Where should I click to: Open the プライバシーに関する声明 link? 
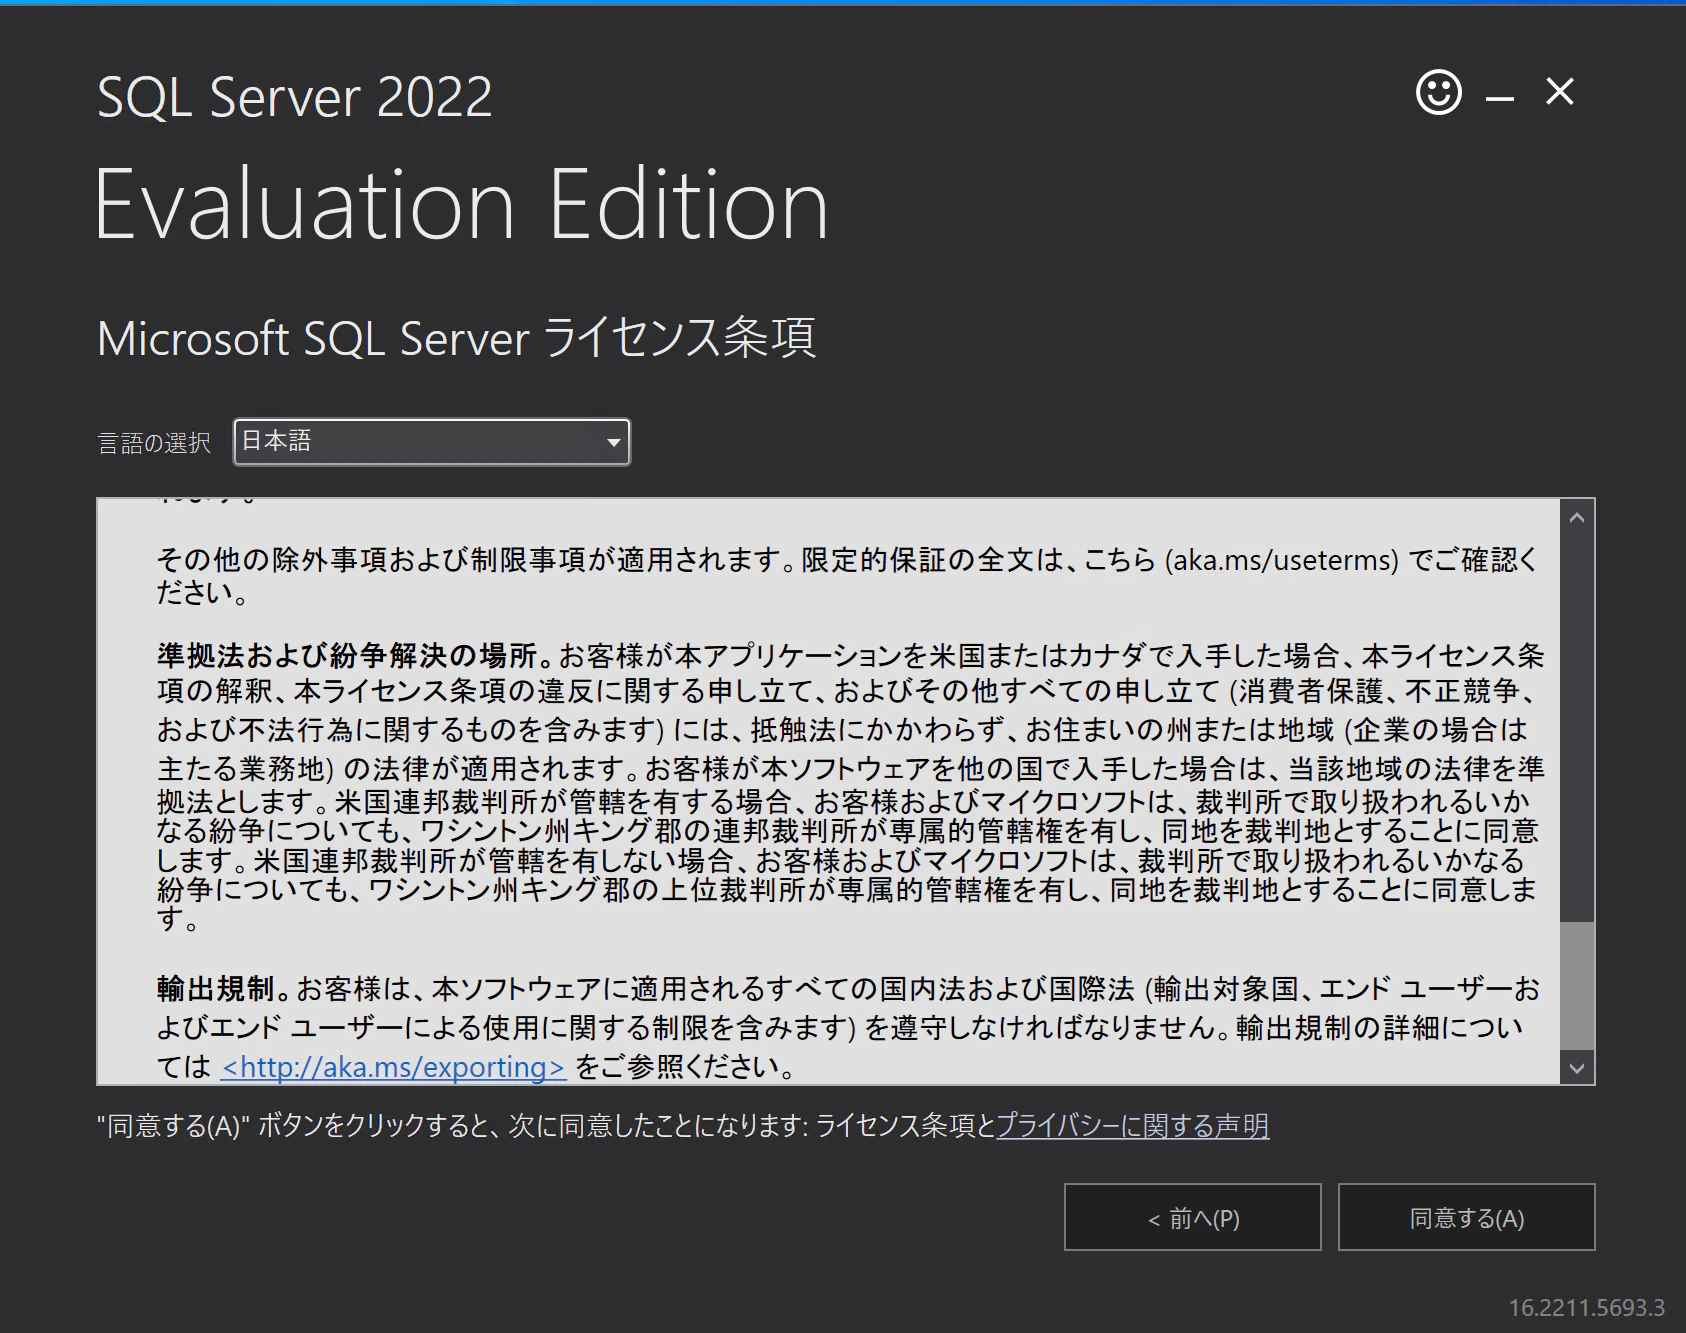[x=1133, y=1126]
